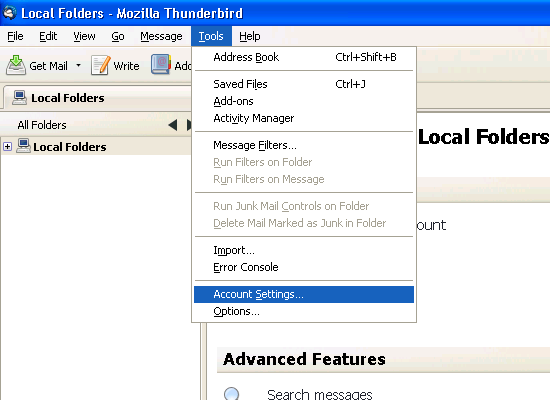Viewport: 550px width, 400px height.
Task: Click the Local Folders tree computer icon
Action: pos(23,146)
